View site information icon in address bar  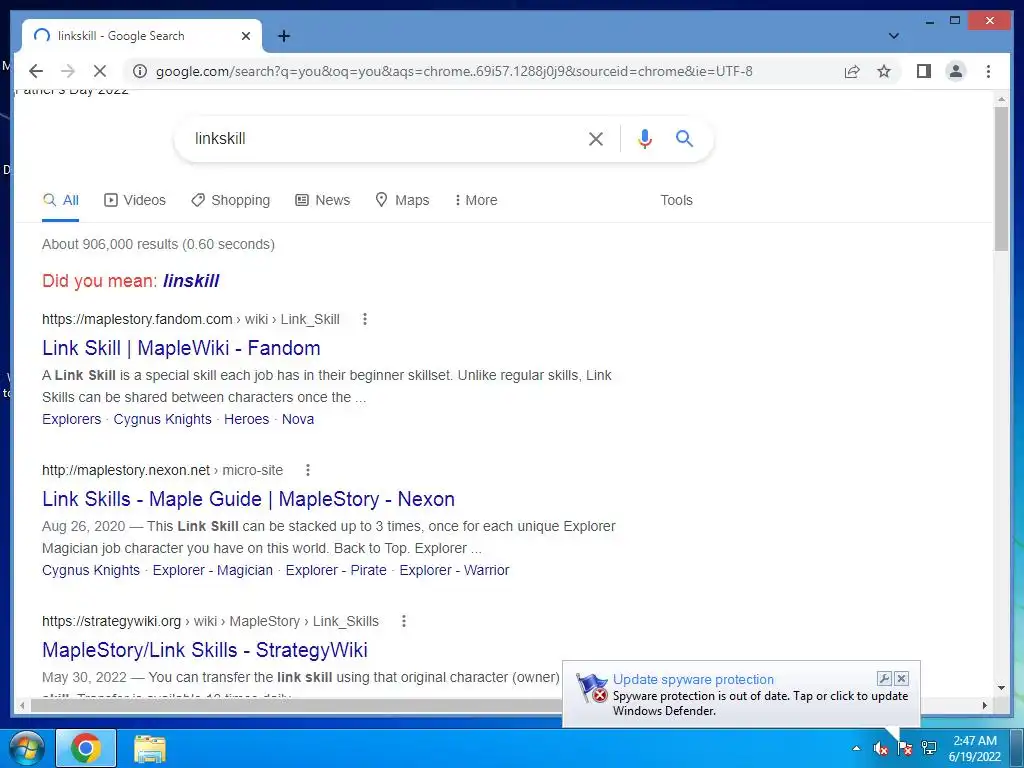click(x=140, y=71)
